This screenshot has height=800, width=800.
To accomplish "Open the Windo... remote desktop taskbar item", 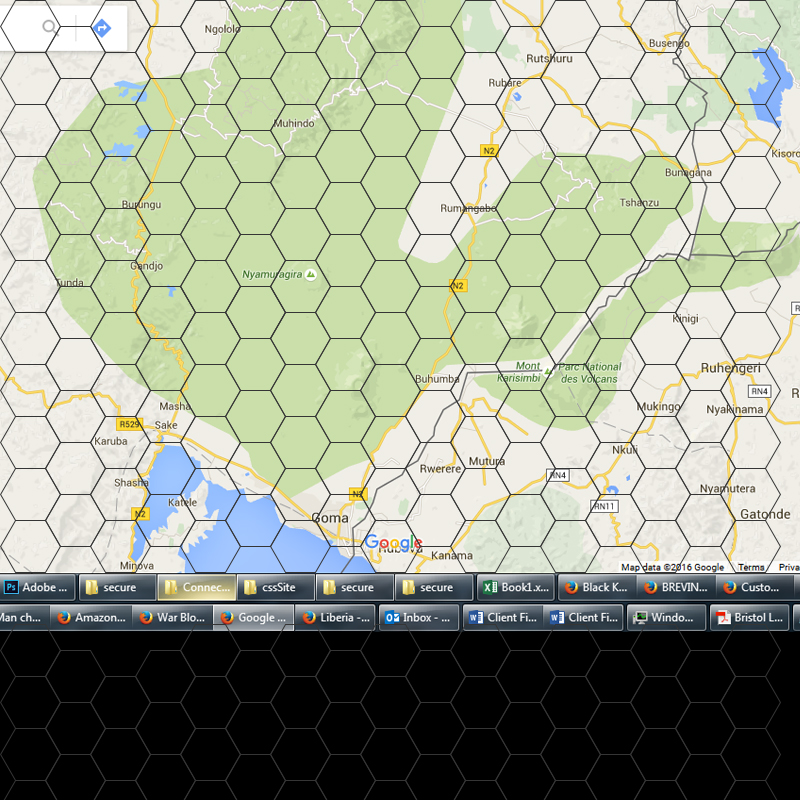I will pyautogui.click(x=666, y=617).
